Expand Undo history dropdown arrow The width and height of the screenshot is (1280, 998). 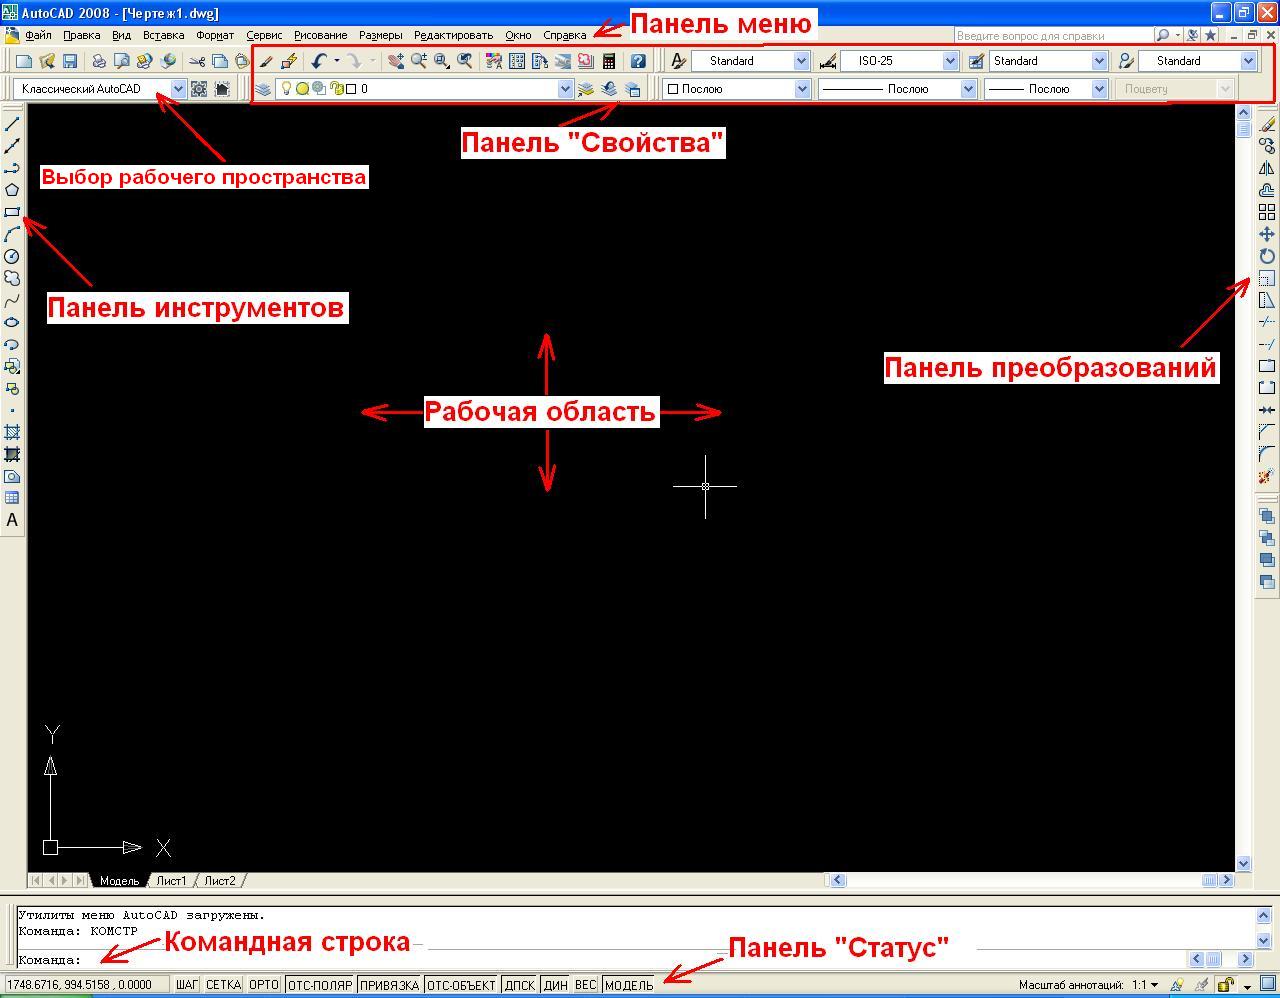(x=336, y=61)
